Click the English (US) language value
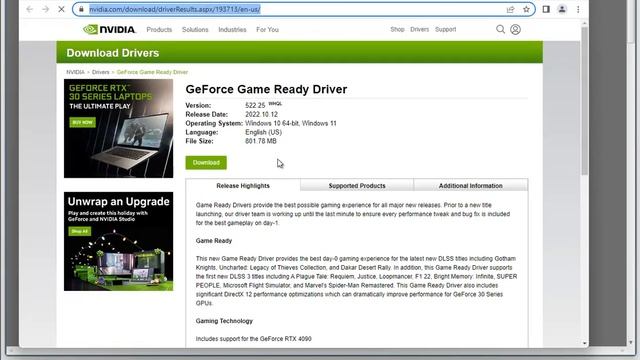Screen dimensions: 640x360 [263, 132]
